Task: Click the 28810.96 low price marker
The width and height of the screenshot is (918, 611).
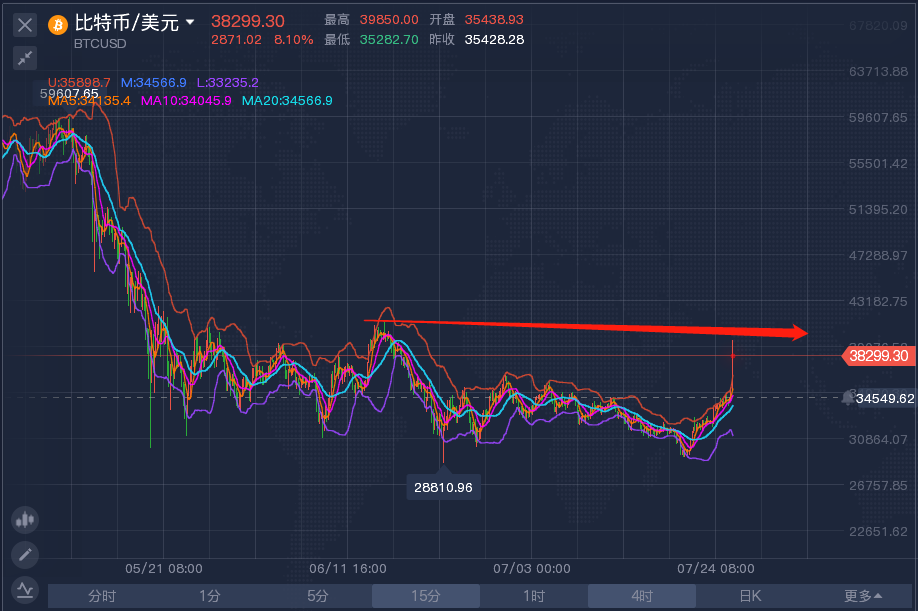Action: [442, 487]
